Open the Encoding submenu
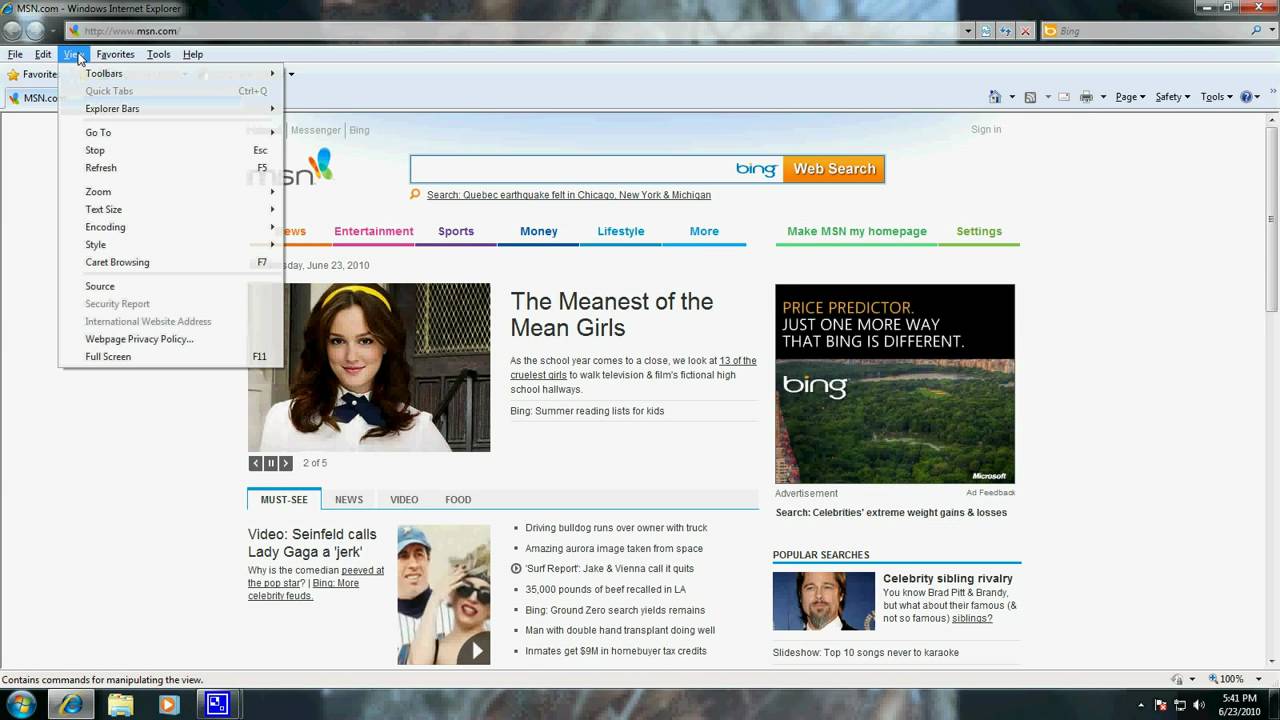This screenshot has height=720, width=1280. coord(171,227)
